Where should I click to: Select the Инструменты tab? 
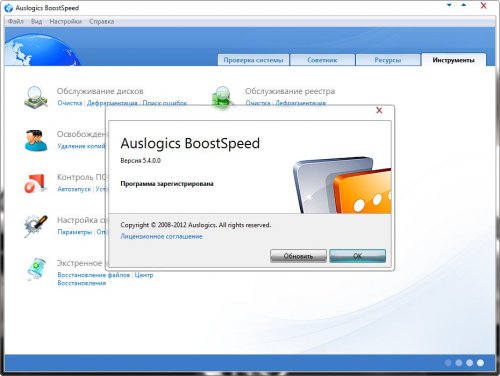coord(453,60)
